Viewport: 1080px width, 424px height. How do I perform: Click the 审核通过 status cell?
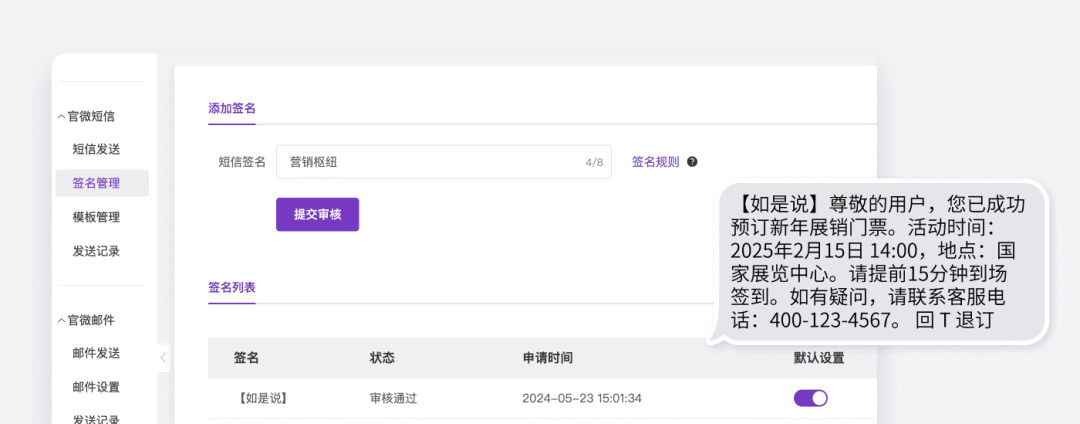(393, 398)
